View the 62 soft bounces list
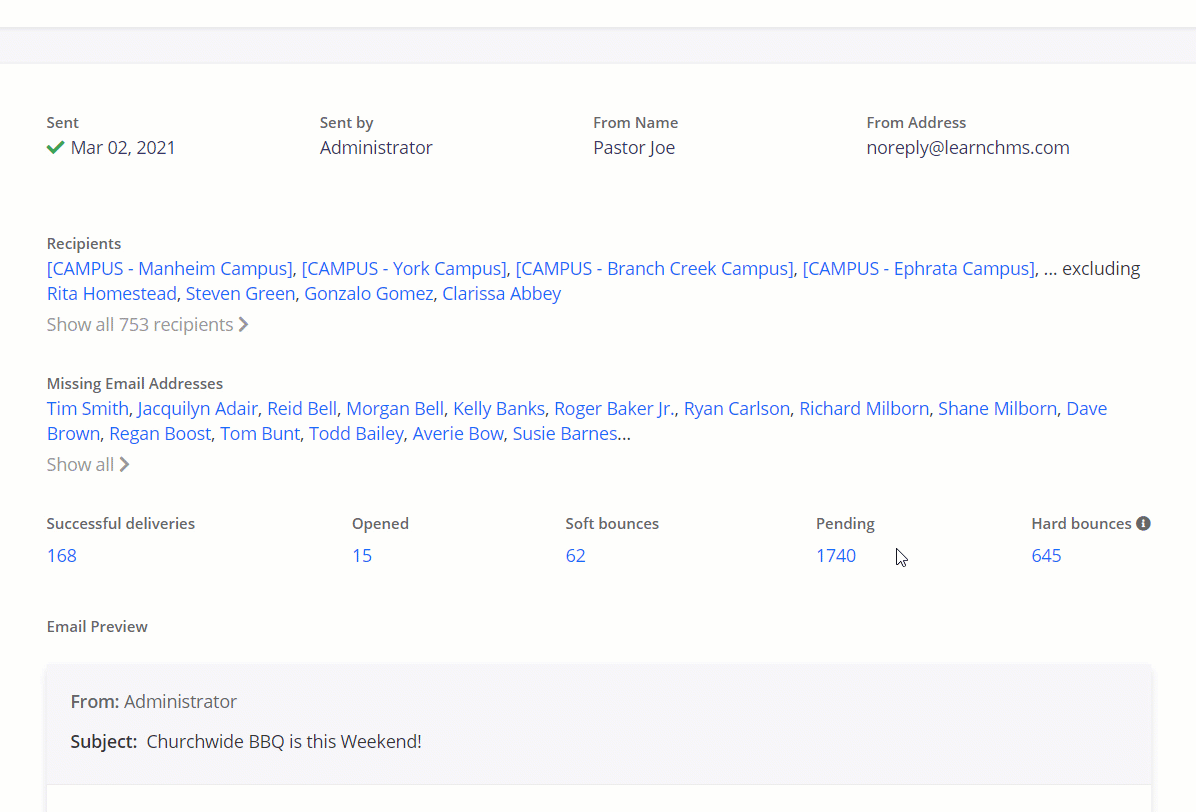Screen dimensions: 1196x812 [x=575, y=556]
